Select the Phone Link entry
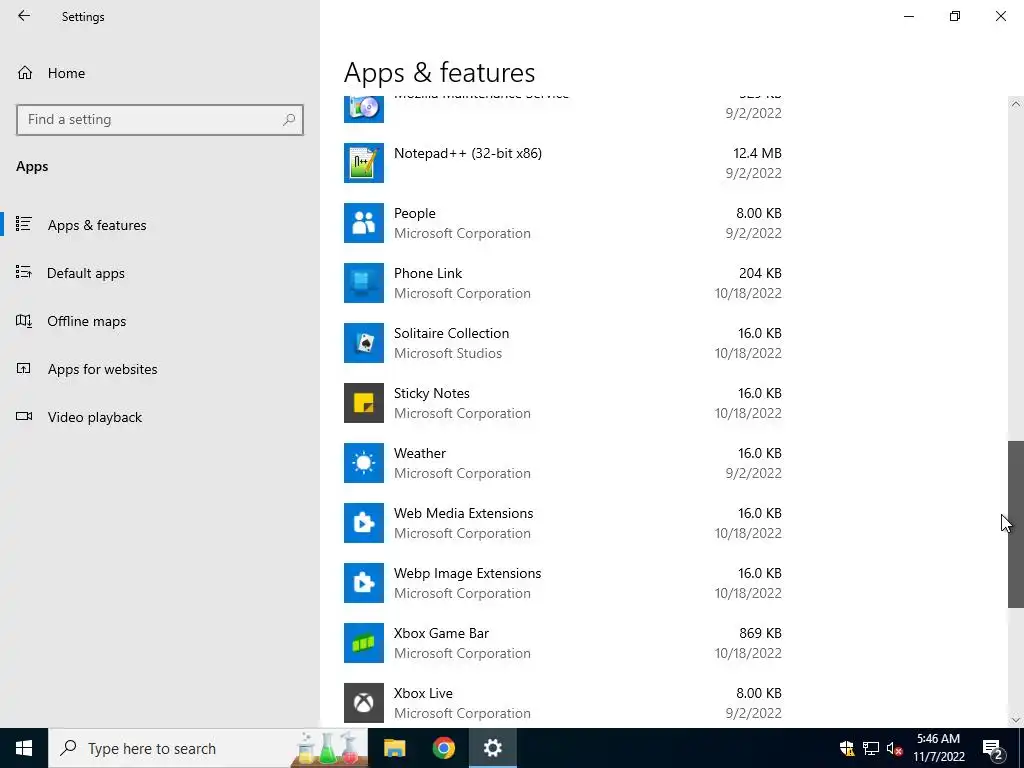Image resolution: width=1024 pixels, height=768 pixels. point(563,283)
